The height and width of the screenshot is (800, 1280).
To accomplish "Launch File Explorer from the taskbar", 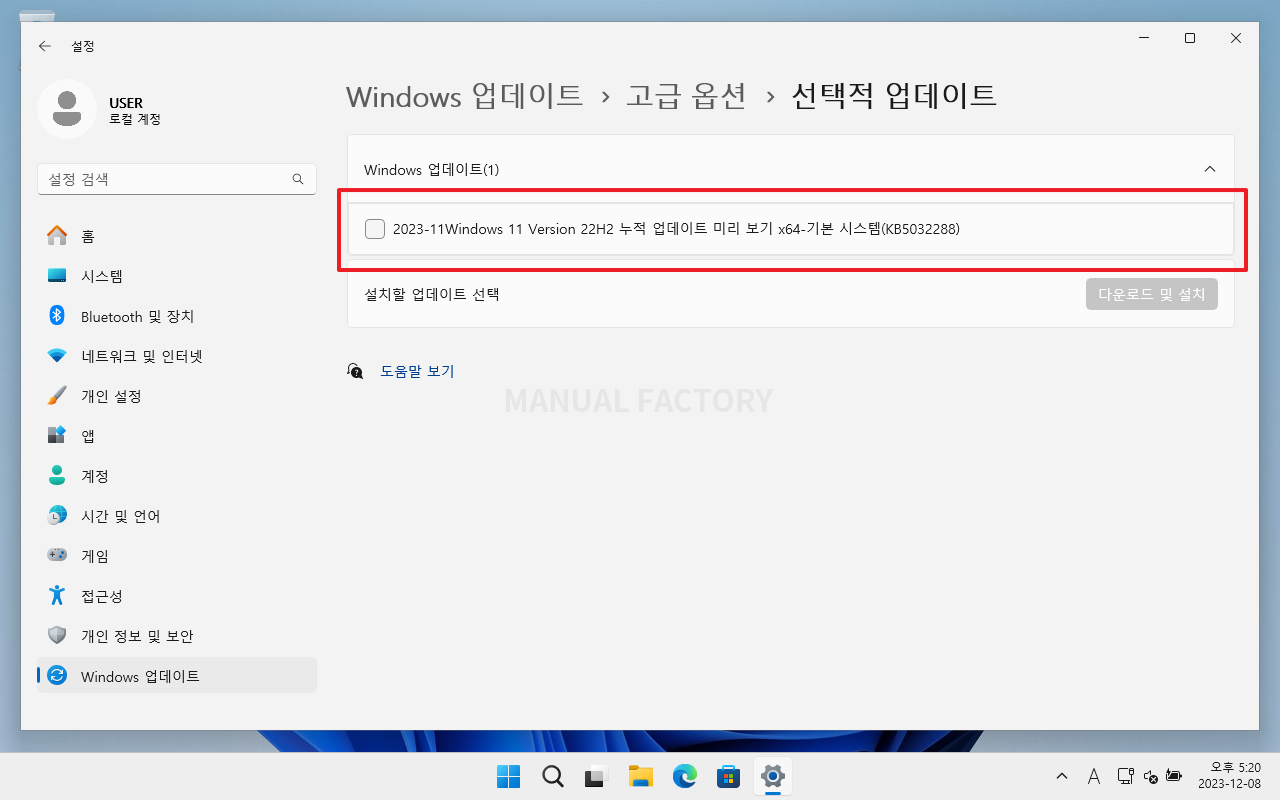I will click(640, 776).
